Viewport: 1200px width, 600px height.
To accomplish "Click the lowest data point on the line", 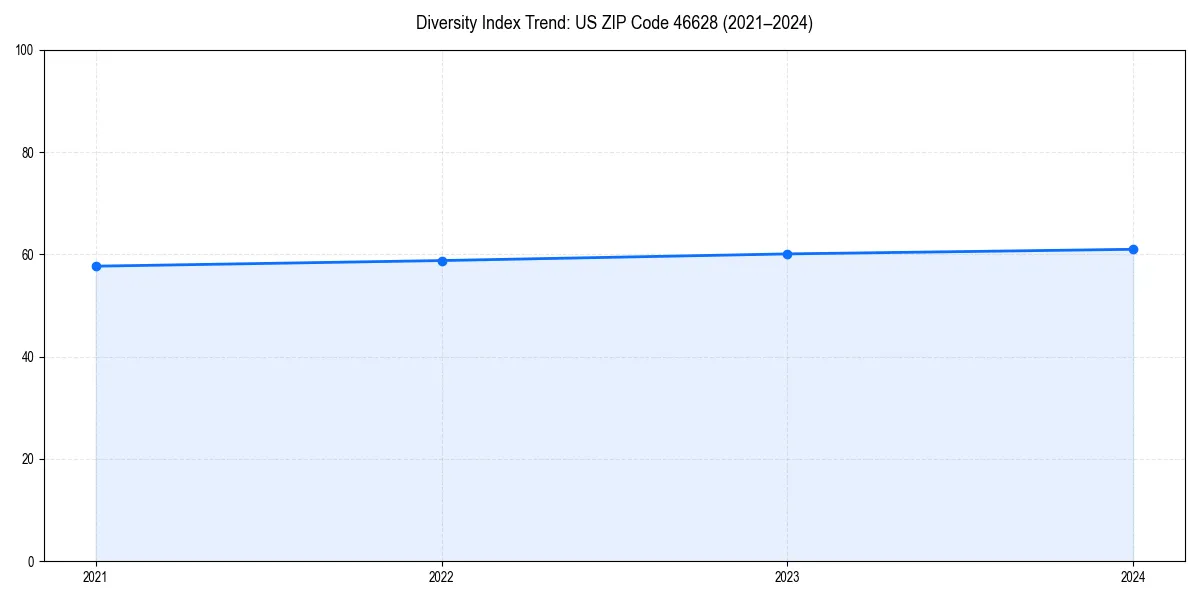I will pyautogui.click(x=95, y=266).
